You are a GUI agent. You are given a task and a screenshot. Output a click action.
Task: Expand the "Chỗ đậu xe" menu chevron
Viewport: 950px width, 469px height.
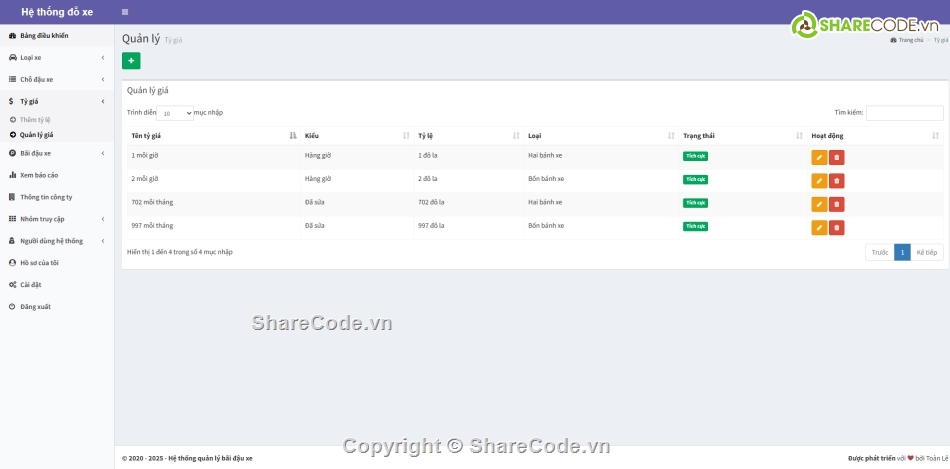point(103,79)
